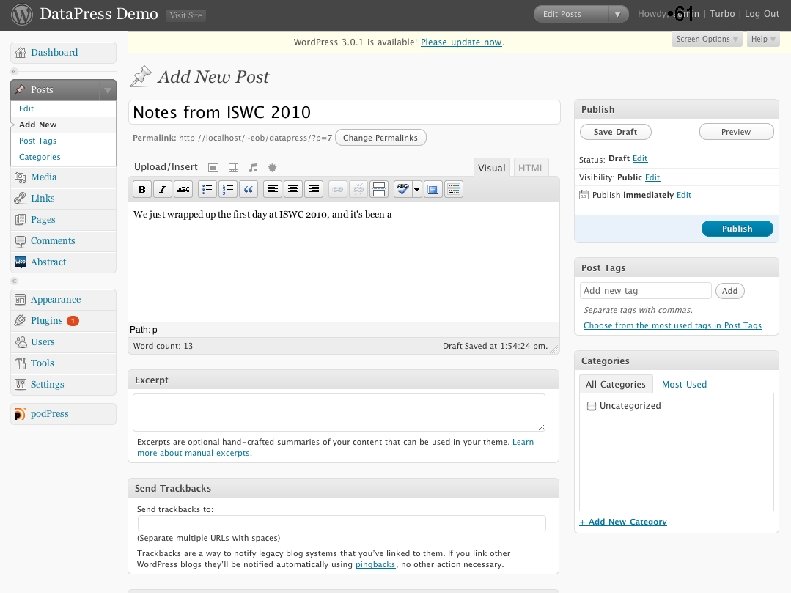The image size is (791, 593).
Task: Click the insert link icon
Action: pos(337,189)
